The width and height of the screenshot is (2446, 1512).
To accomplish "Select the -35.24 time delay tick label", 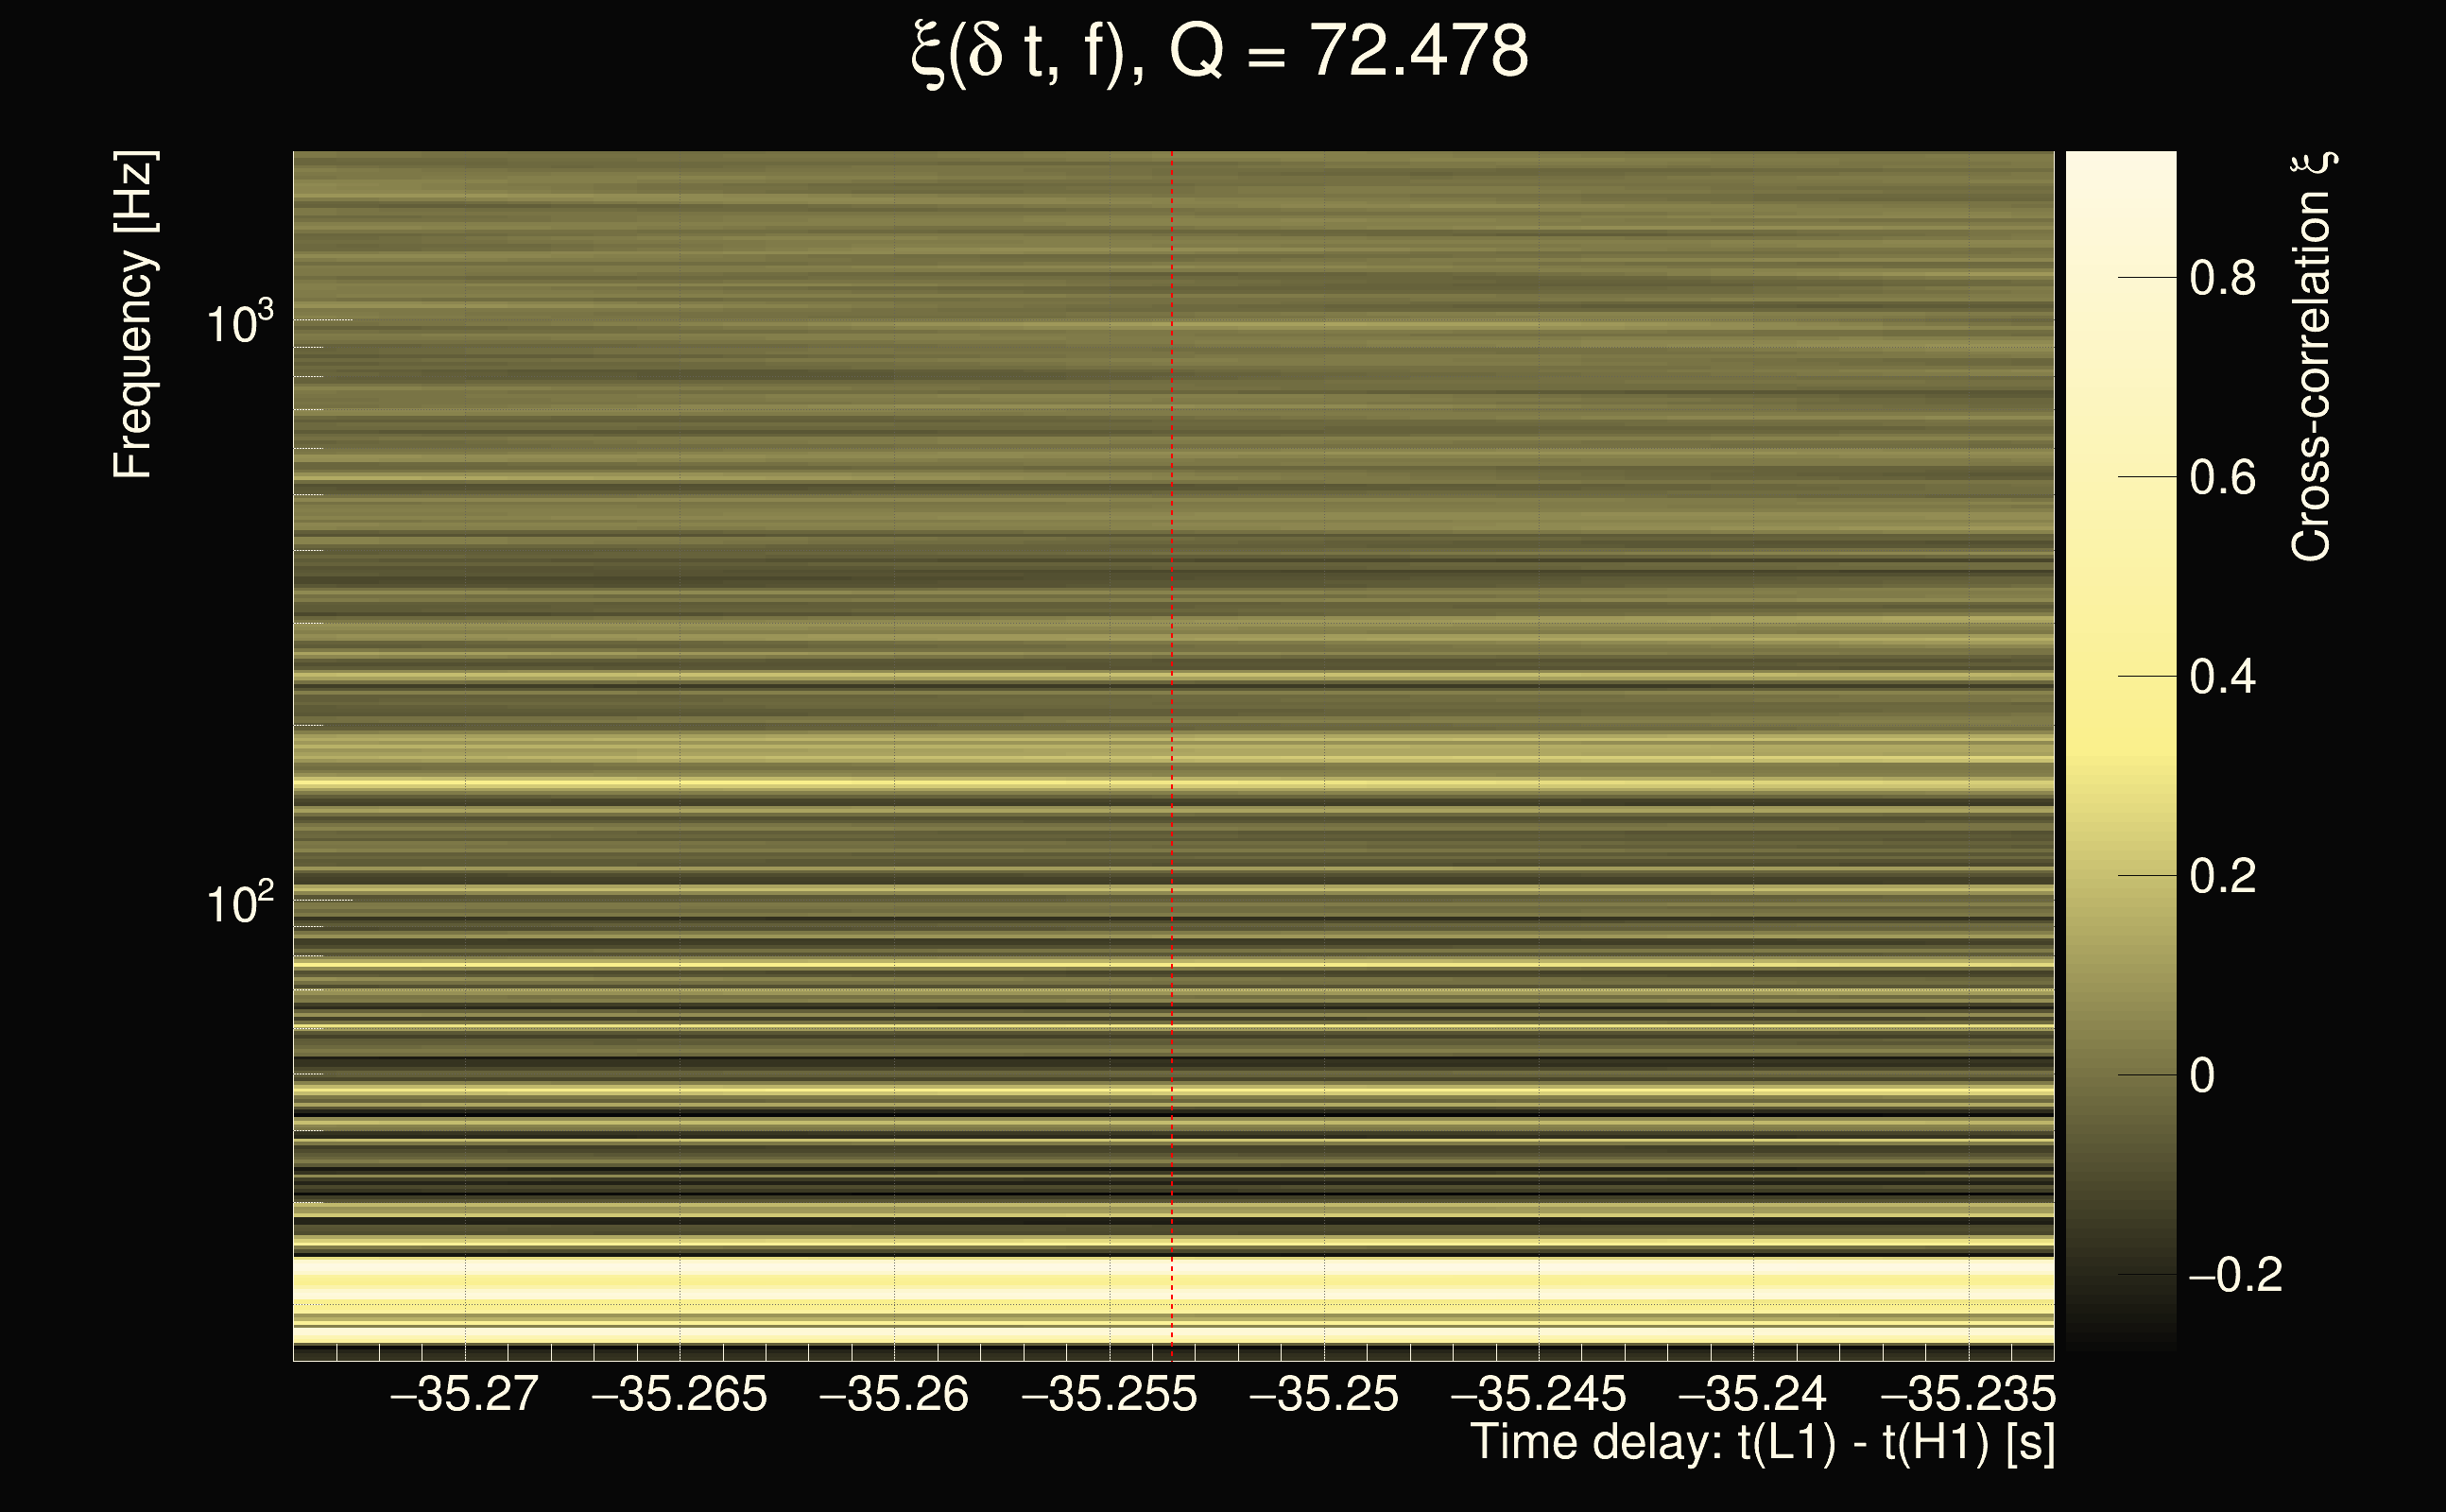I will click(x=1752, y=1394).
